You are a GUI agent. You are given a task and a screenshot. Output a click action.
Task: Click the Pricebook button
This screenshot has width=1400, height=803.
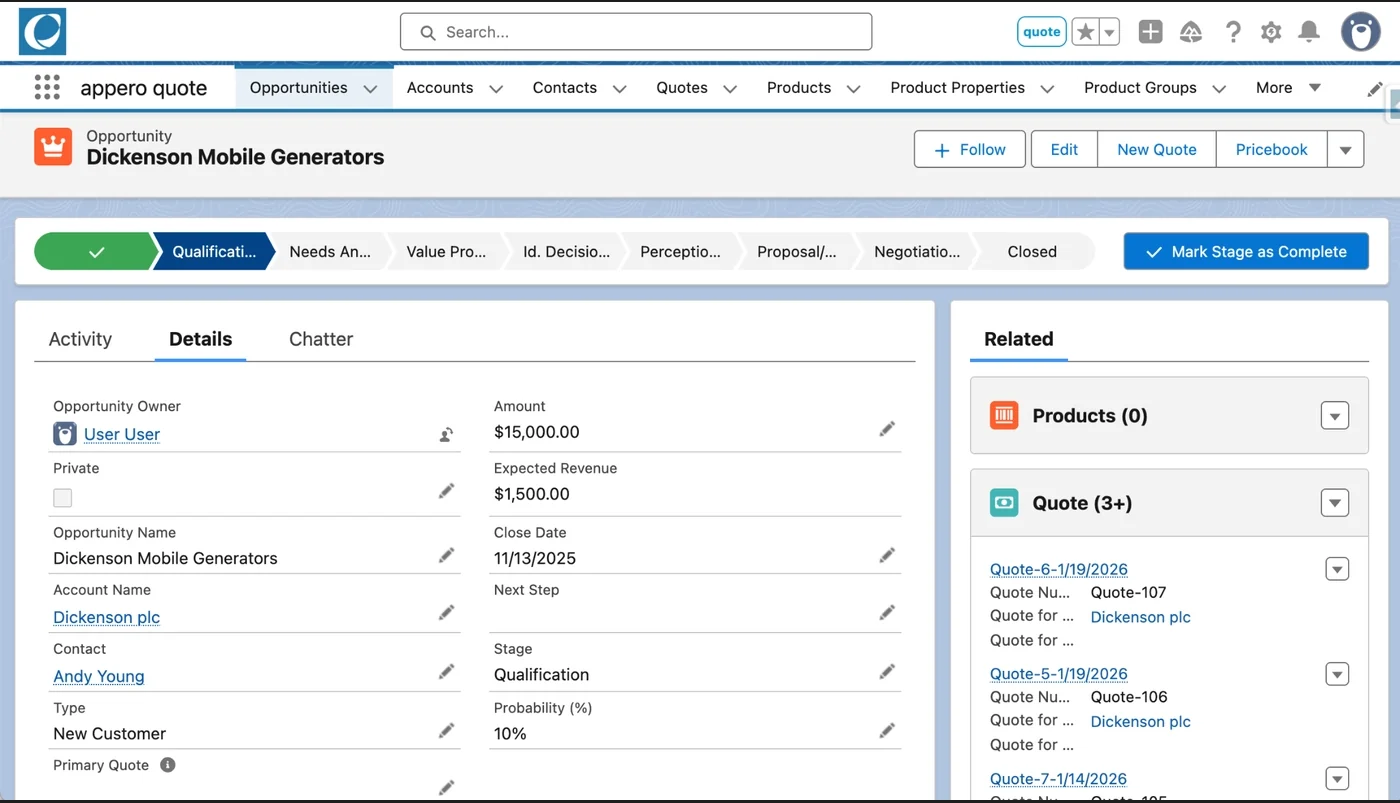[x=1272, y=150]
